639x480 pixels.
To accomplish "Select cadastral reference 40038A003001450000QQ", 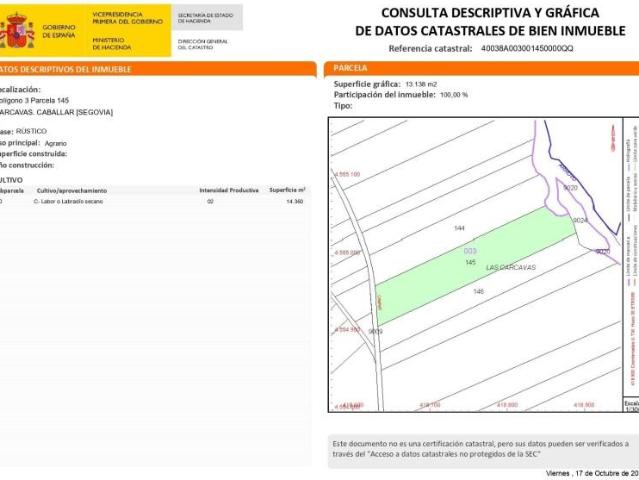I will pos(527,48).
